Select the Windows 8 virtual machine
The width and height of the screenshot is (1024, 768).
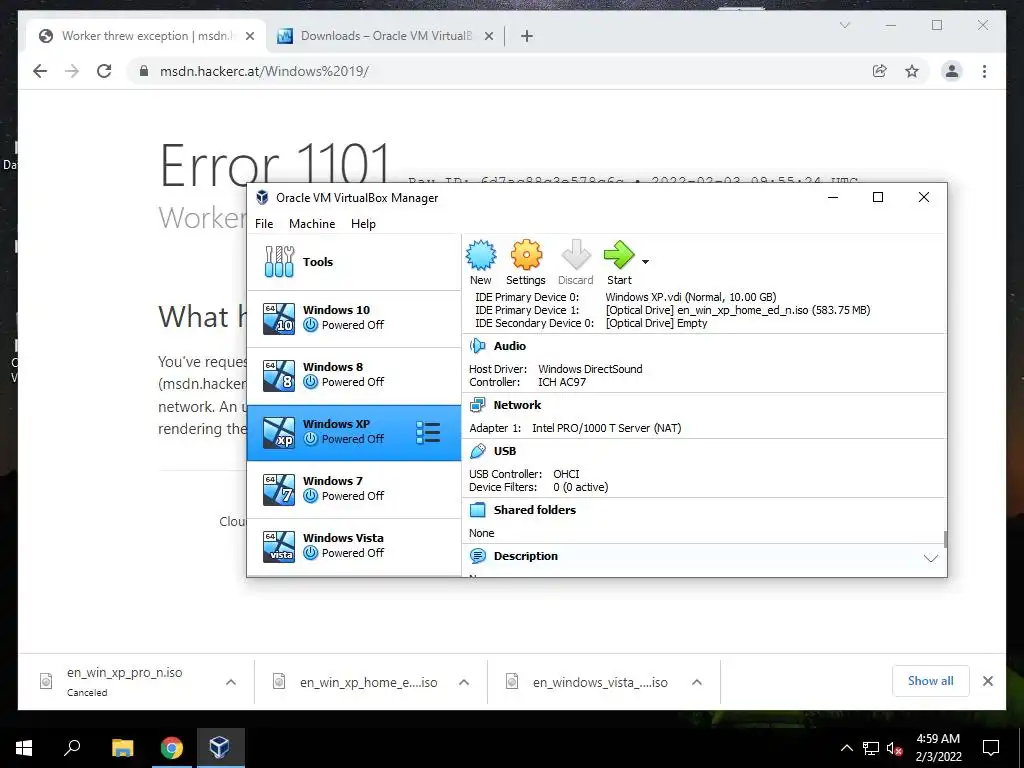354,376
